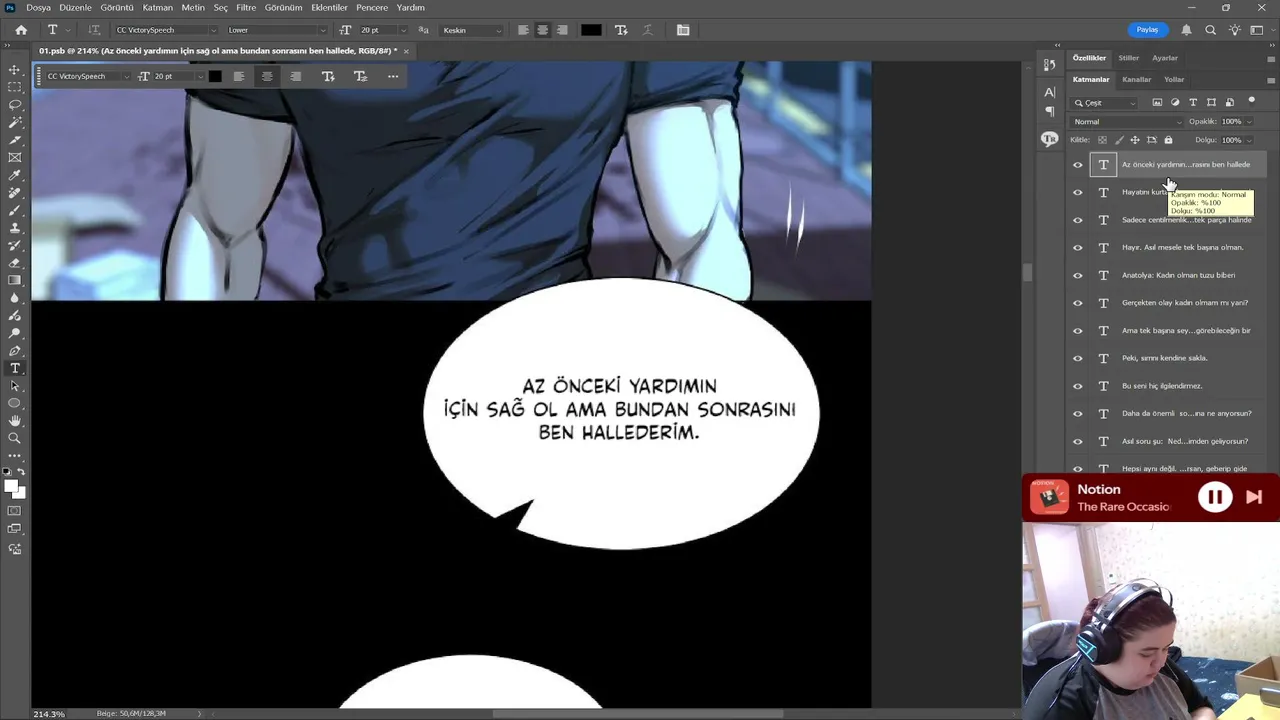This screenshot has height=720, width=1280.
Task: Select the Pen tool
Action: click(x=14, y=351)
